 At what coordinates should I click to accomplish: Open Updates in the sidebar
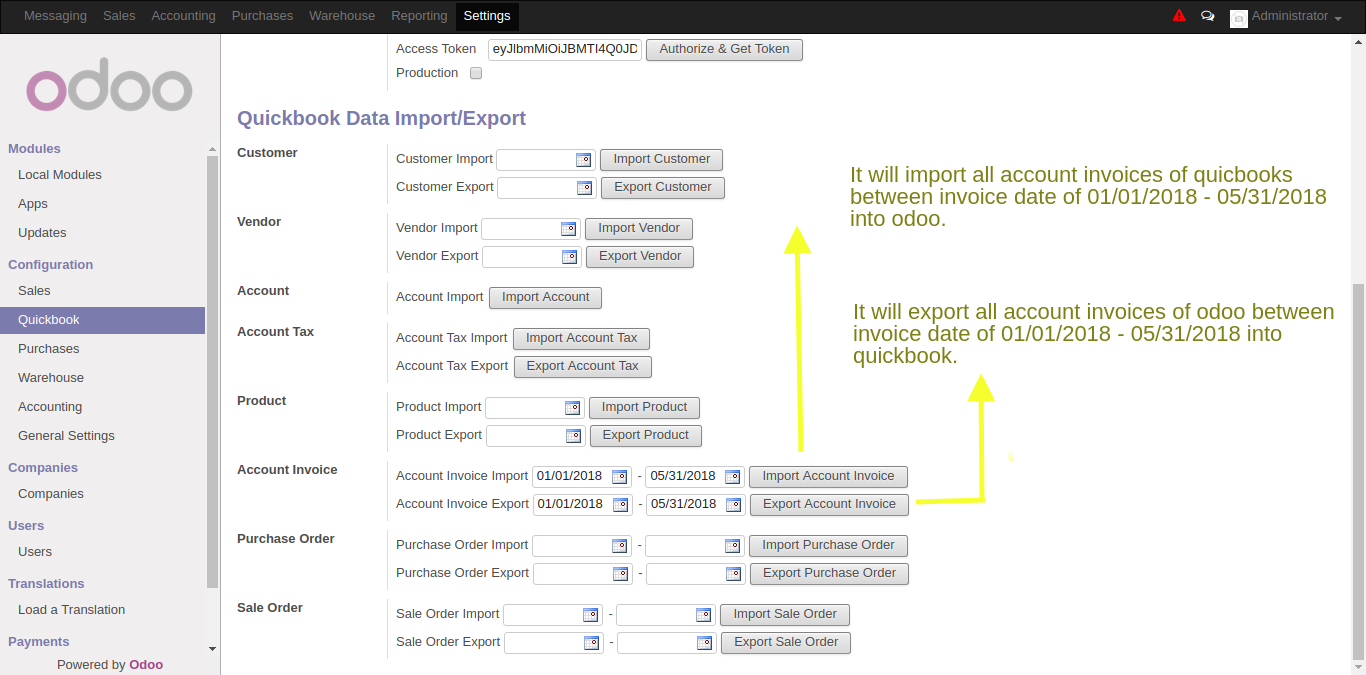42,233
